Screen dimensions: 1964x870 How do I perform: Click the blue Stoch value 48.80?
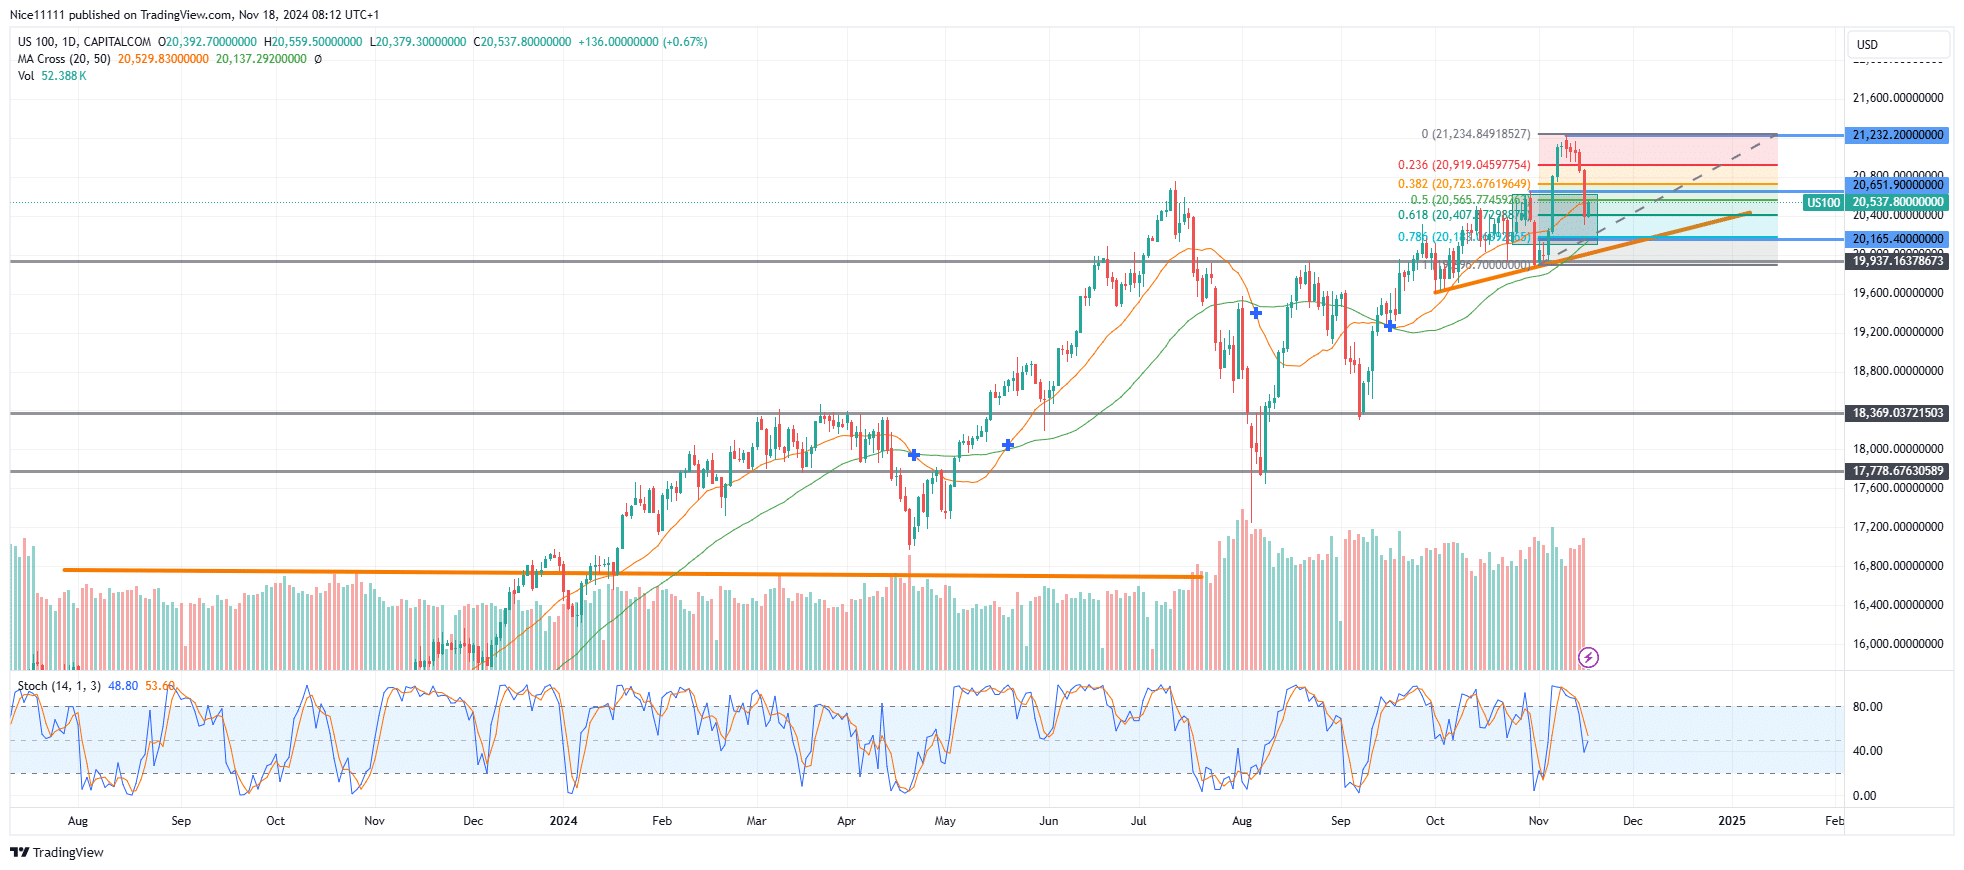123,686
